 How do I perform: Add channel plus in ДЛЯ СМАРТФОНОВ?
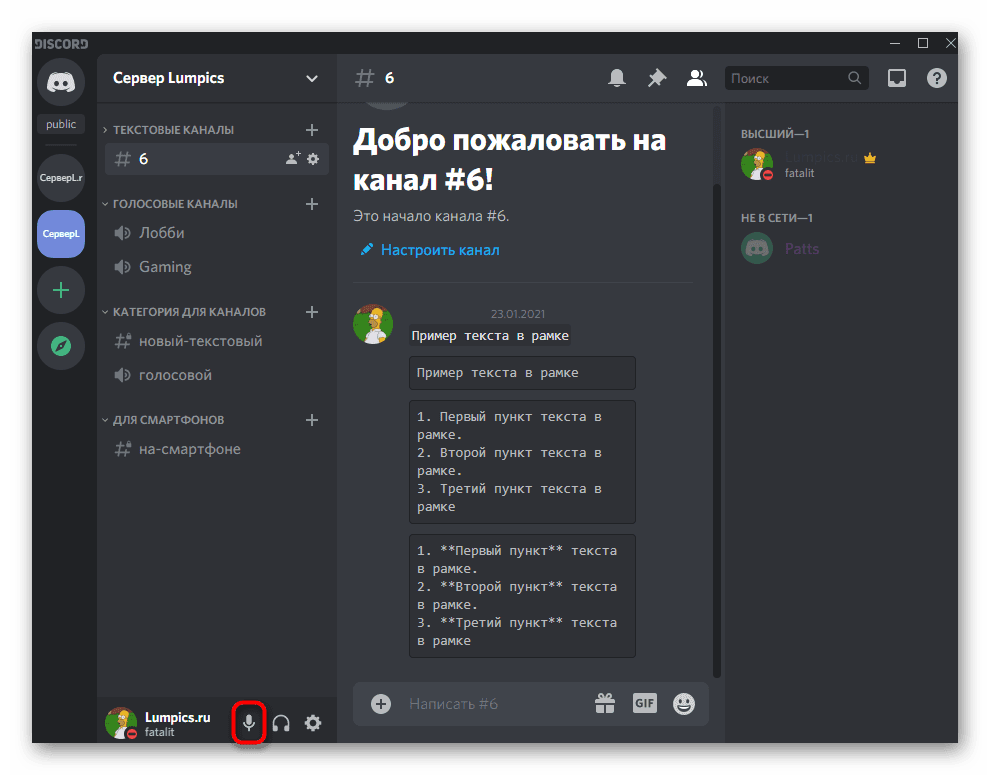[x=312, y=420]
